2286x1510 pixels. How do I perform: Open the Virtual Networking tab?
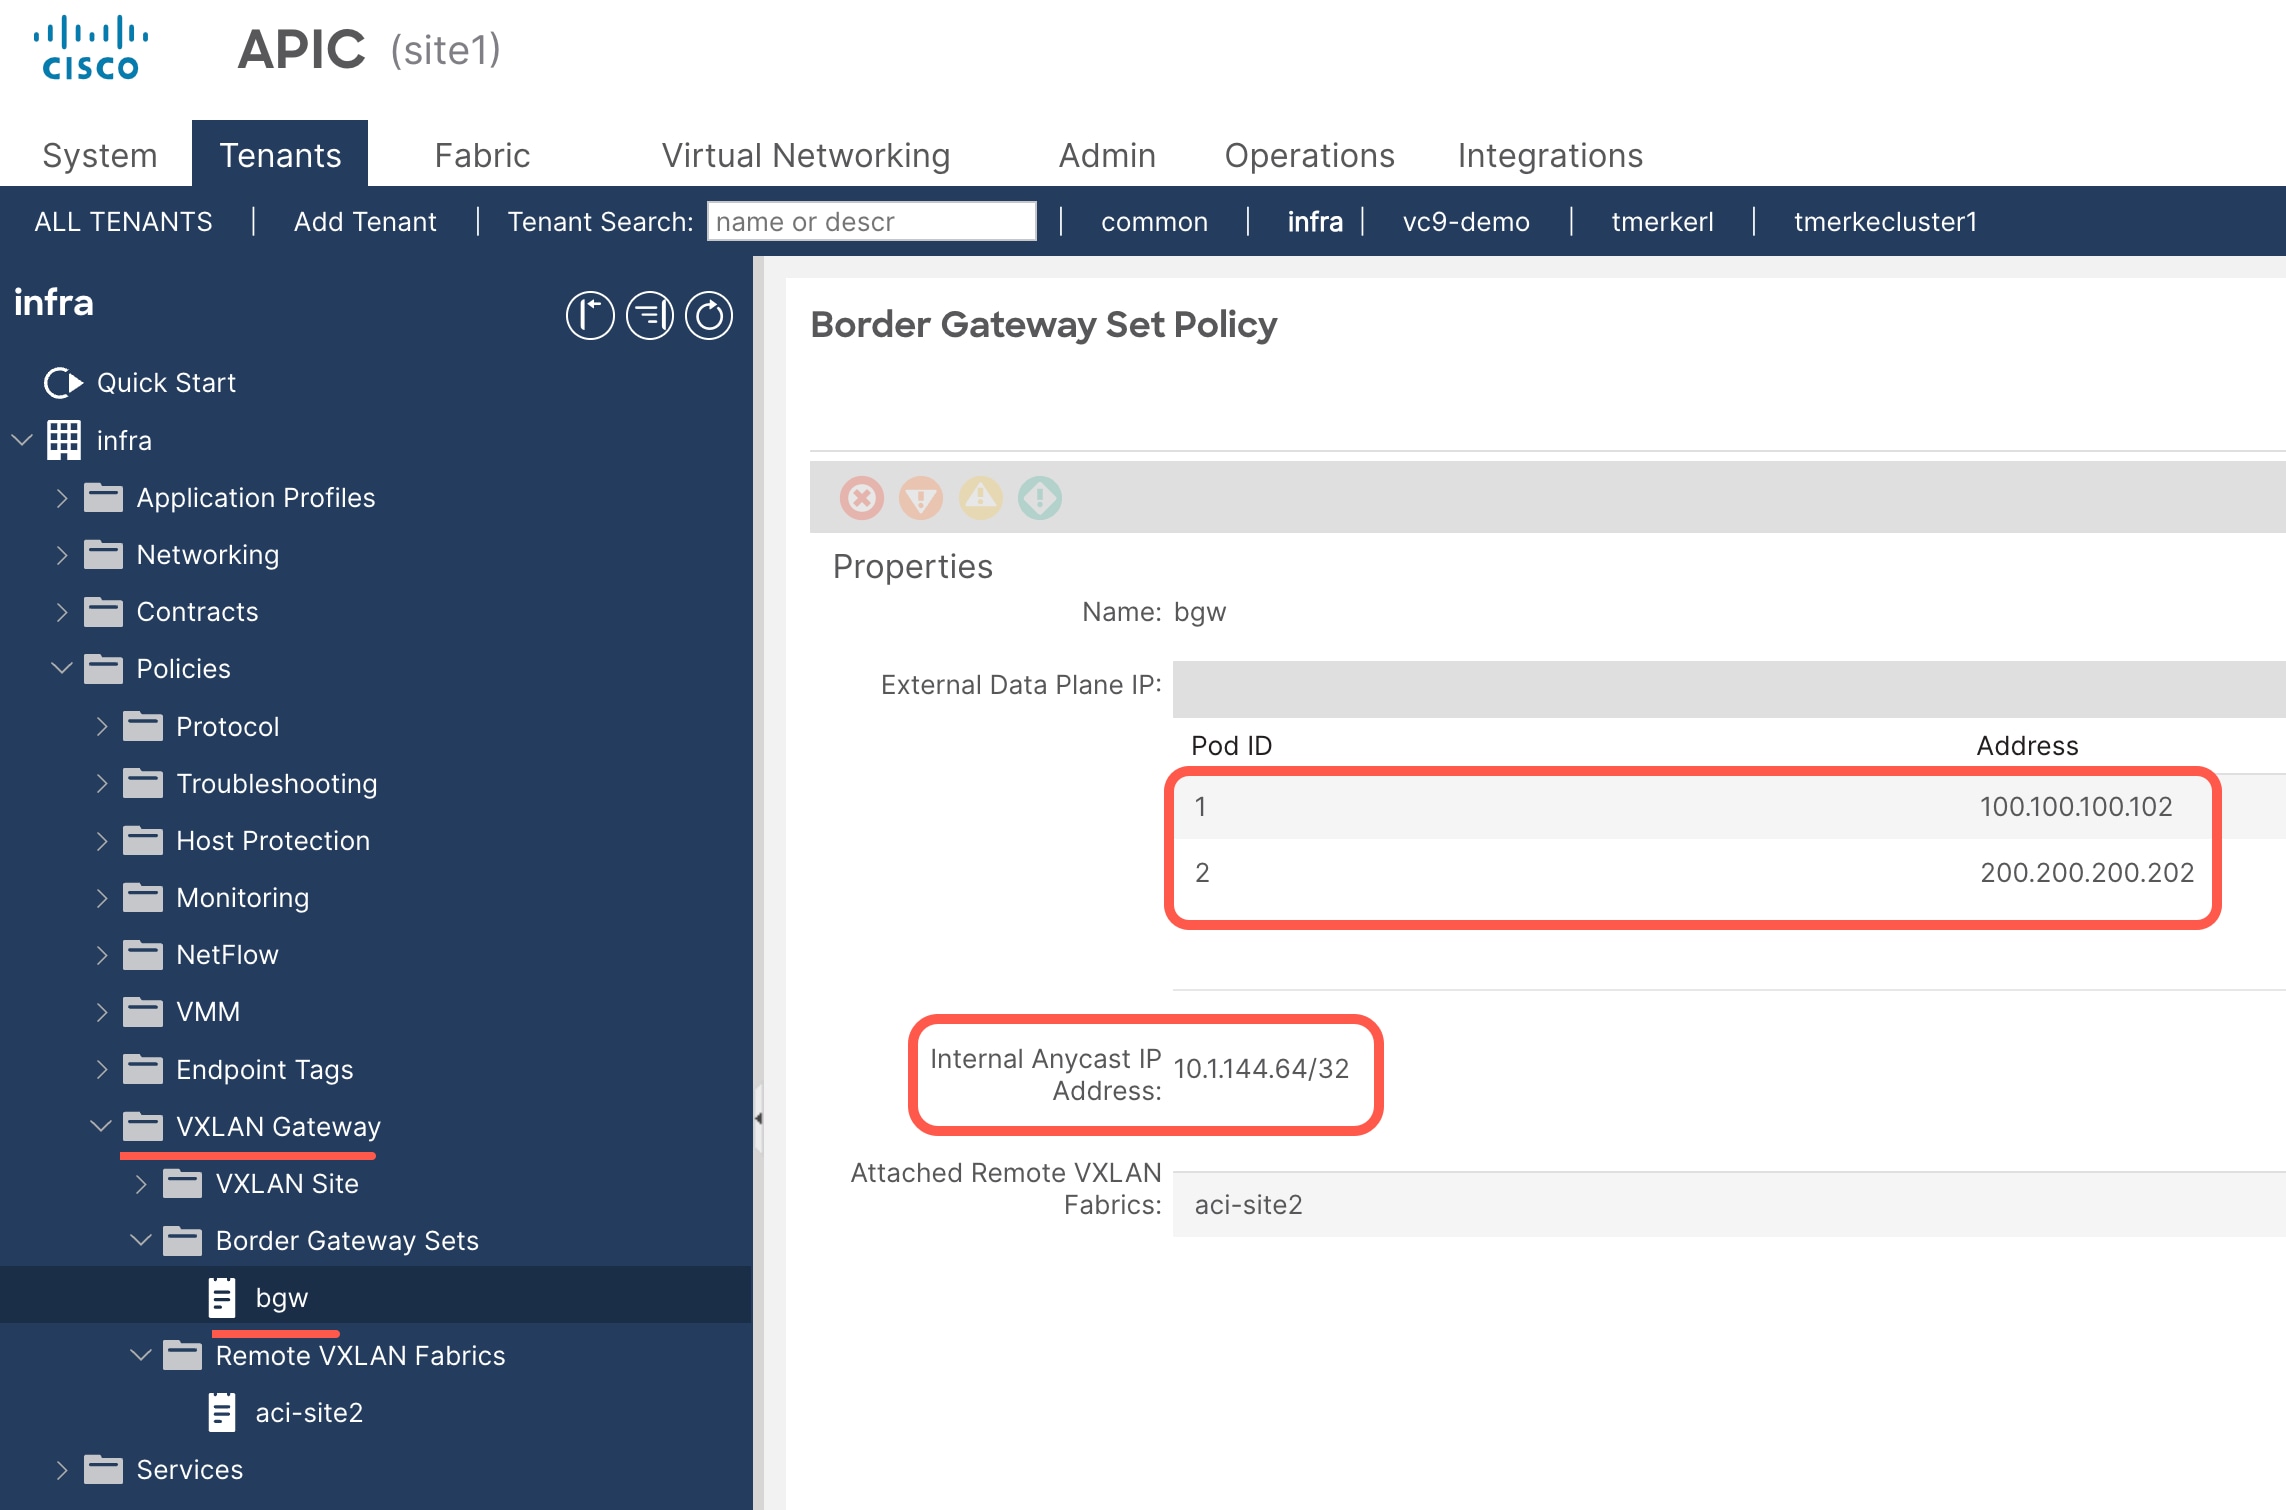click(x=806, y=155)
